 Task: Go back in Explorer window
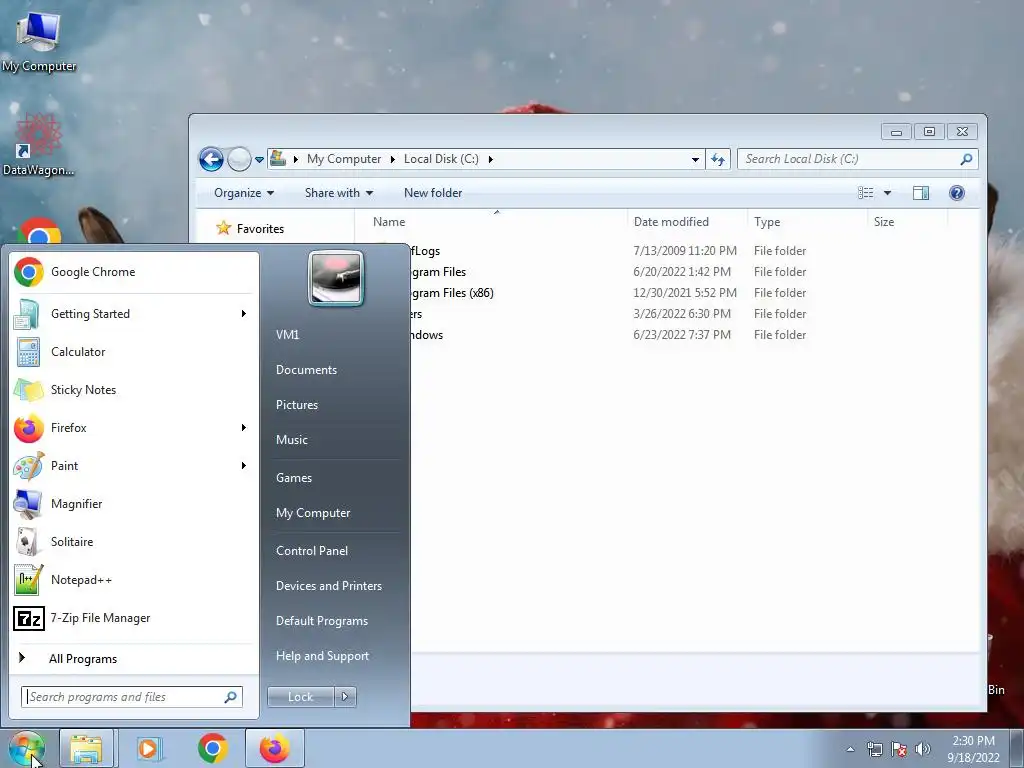211,159
